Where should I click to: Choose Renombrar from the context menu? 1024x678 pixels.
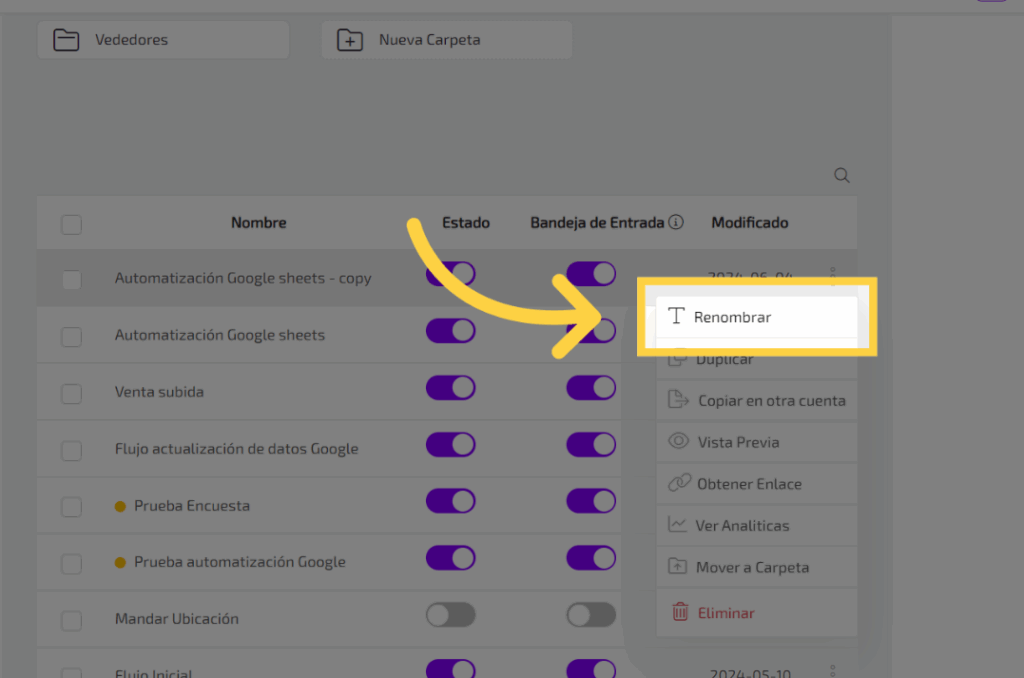click(x=732, y=317)
